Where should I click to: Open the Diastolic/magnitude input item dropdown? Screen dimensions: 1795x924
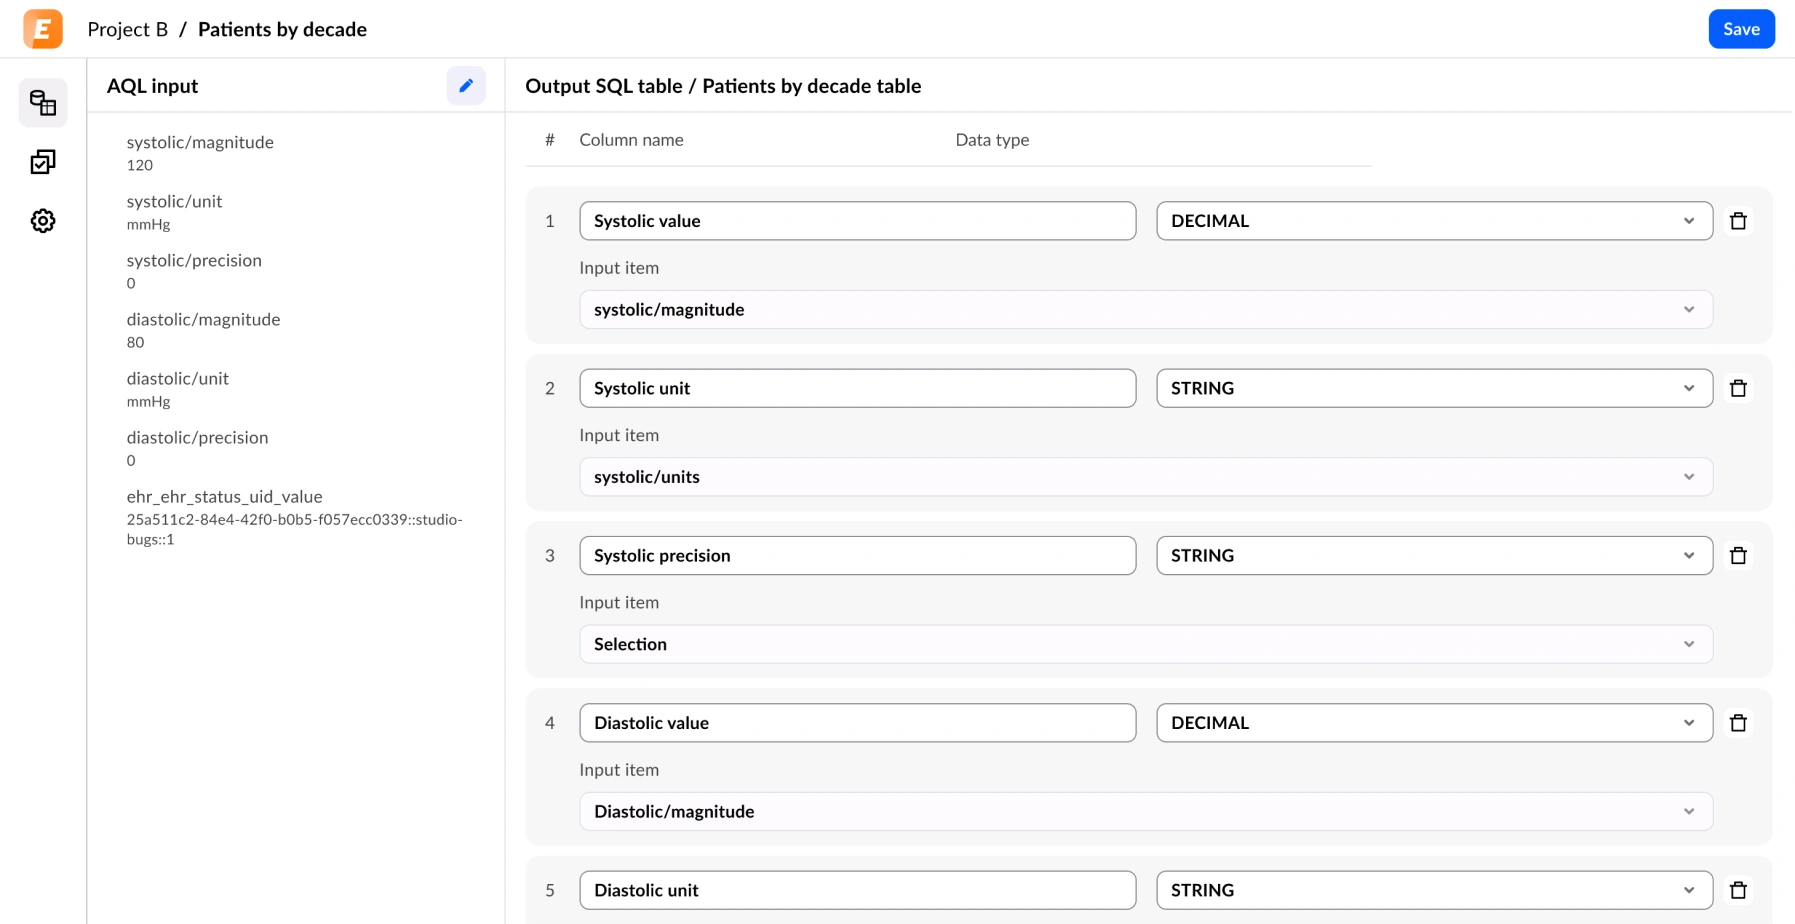point(1145,812)
